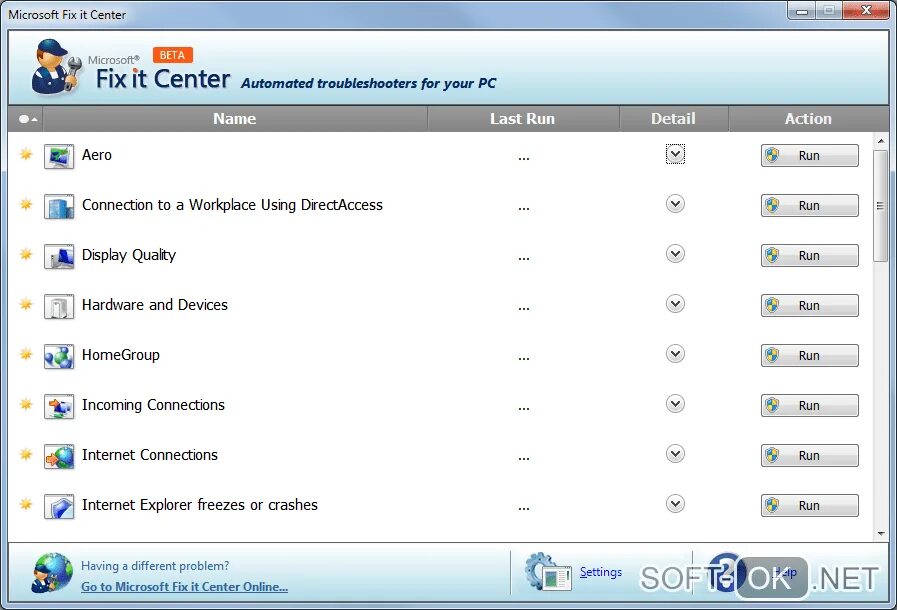Run the DirectAccess workplace troubleshooter
897x610 pixels.
click(809, 205)
